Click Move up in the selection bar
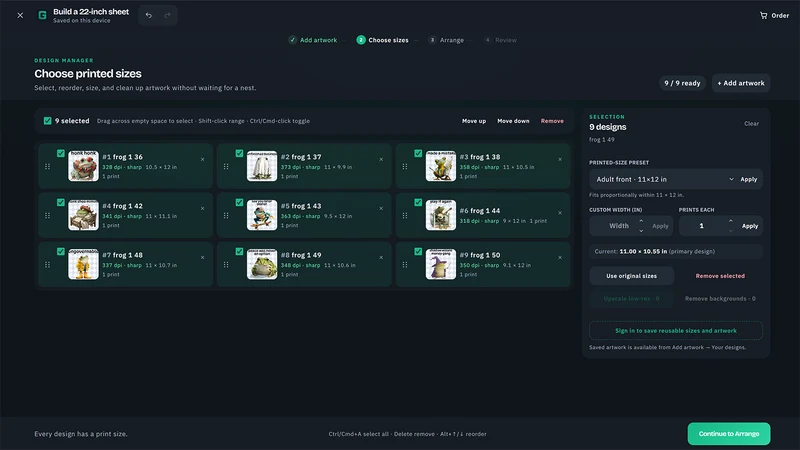The image size is (800, 450). (x=473, y=121)
